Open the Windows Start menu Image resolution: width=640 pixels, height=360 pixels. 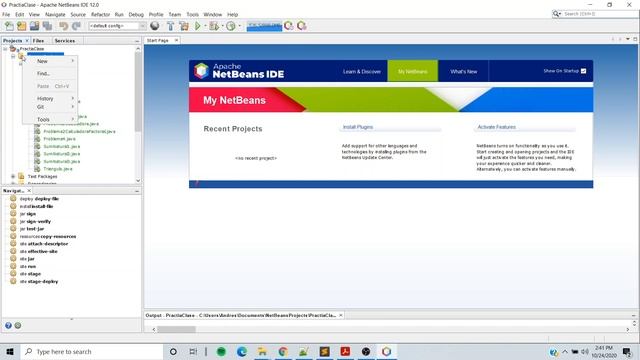click(10, 351)
